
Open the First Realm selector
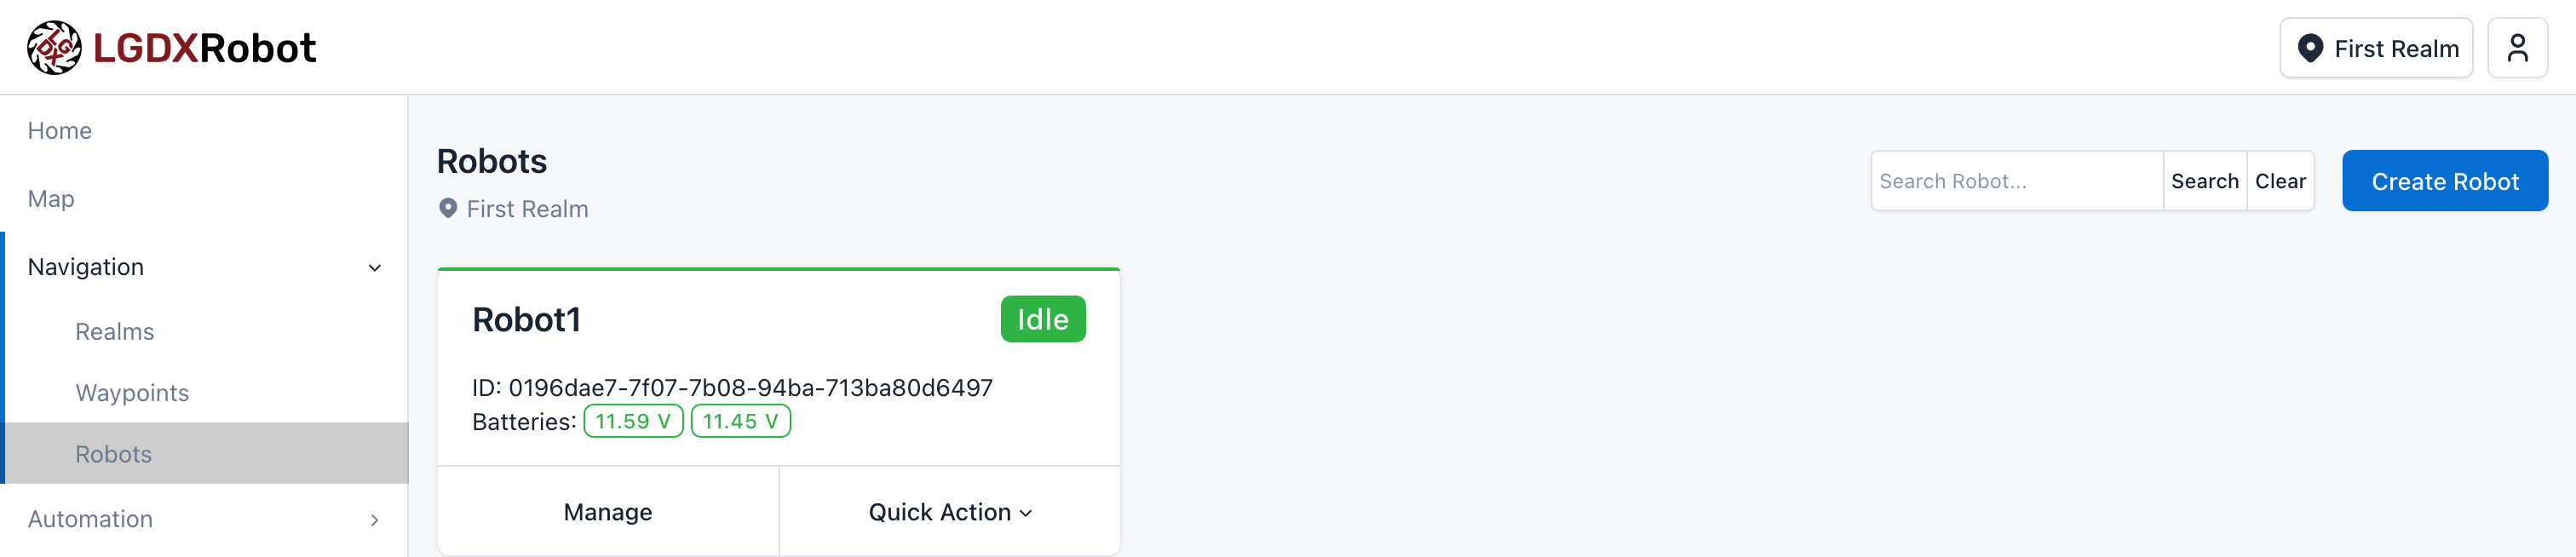pyautogui.click(x=2376, y=48)
